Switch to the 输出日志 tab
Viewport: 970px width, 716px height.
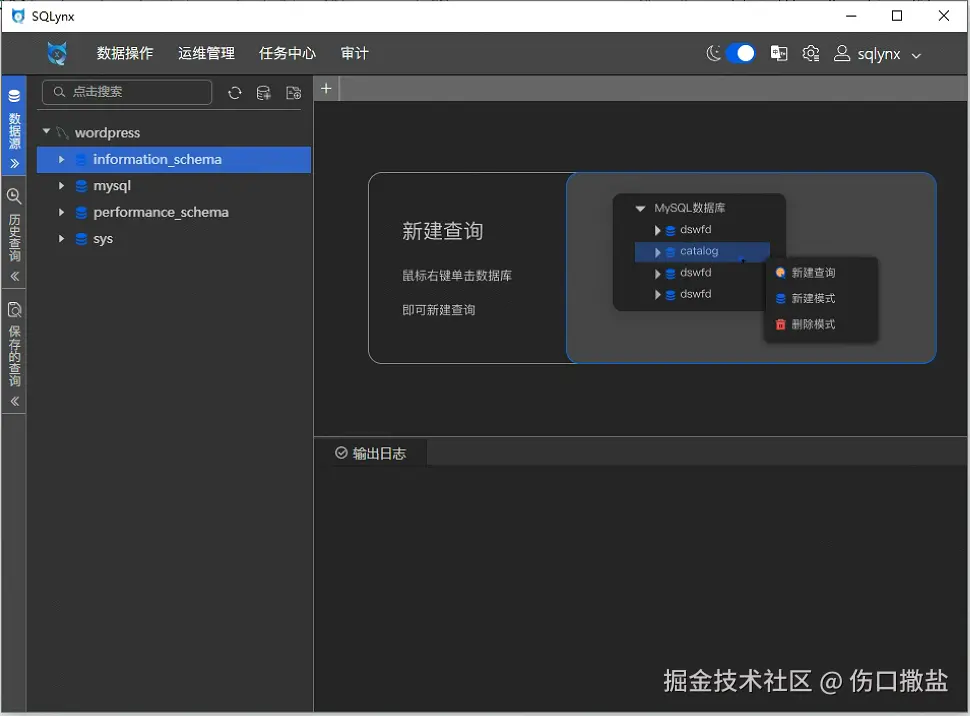pos(371,454)
